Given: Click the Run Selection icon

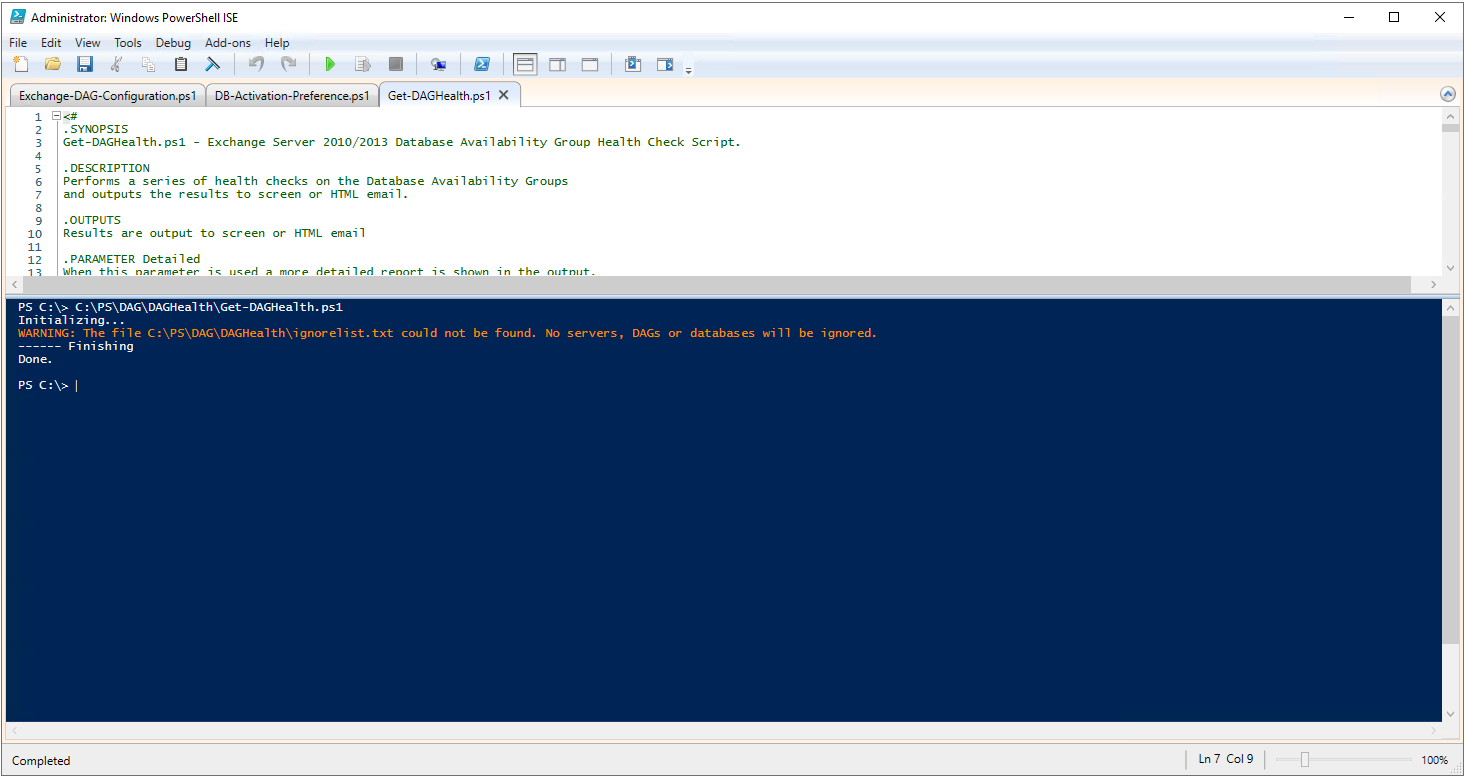Looking at the screenshot, I should tap(363, 64).
